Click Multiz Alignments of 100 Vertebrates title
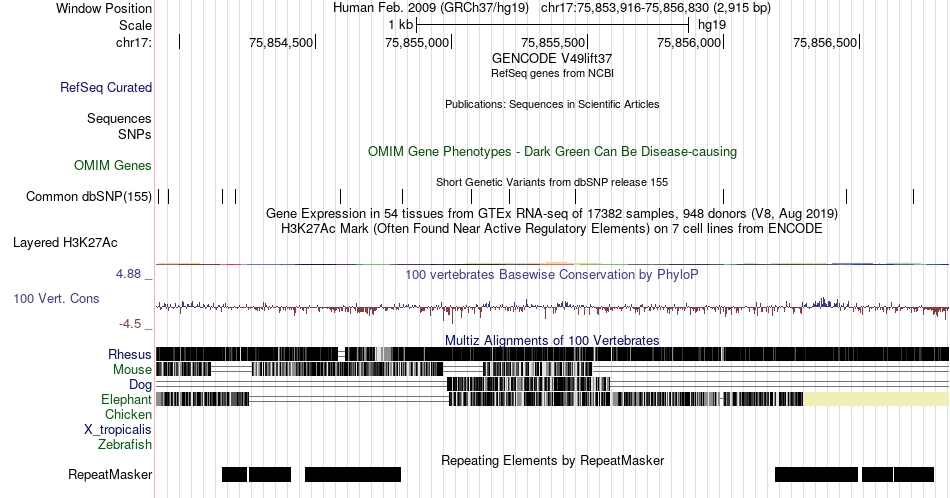The height and width of the screenshot is (498, 950). [552, 340]
